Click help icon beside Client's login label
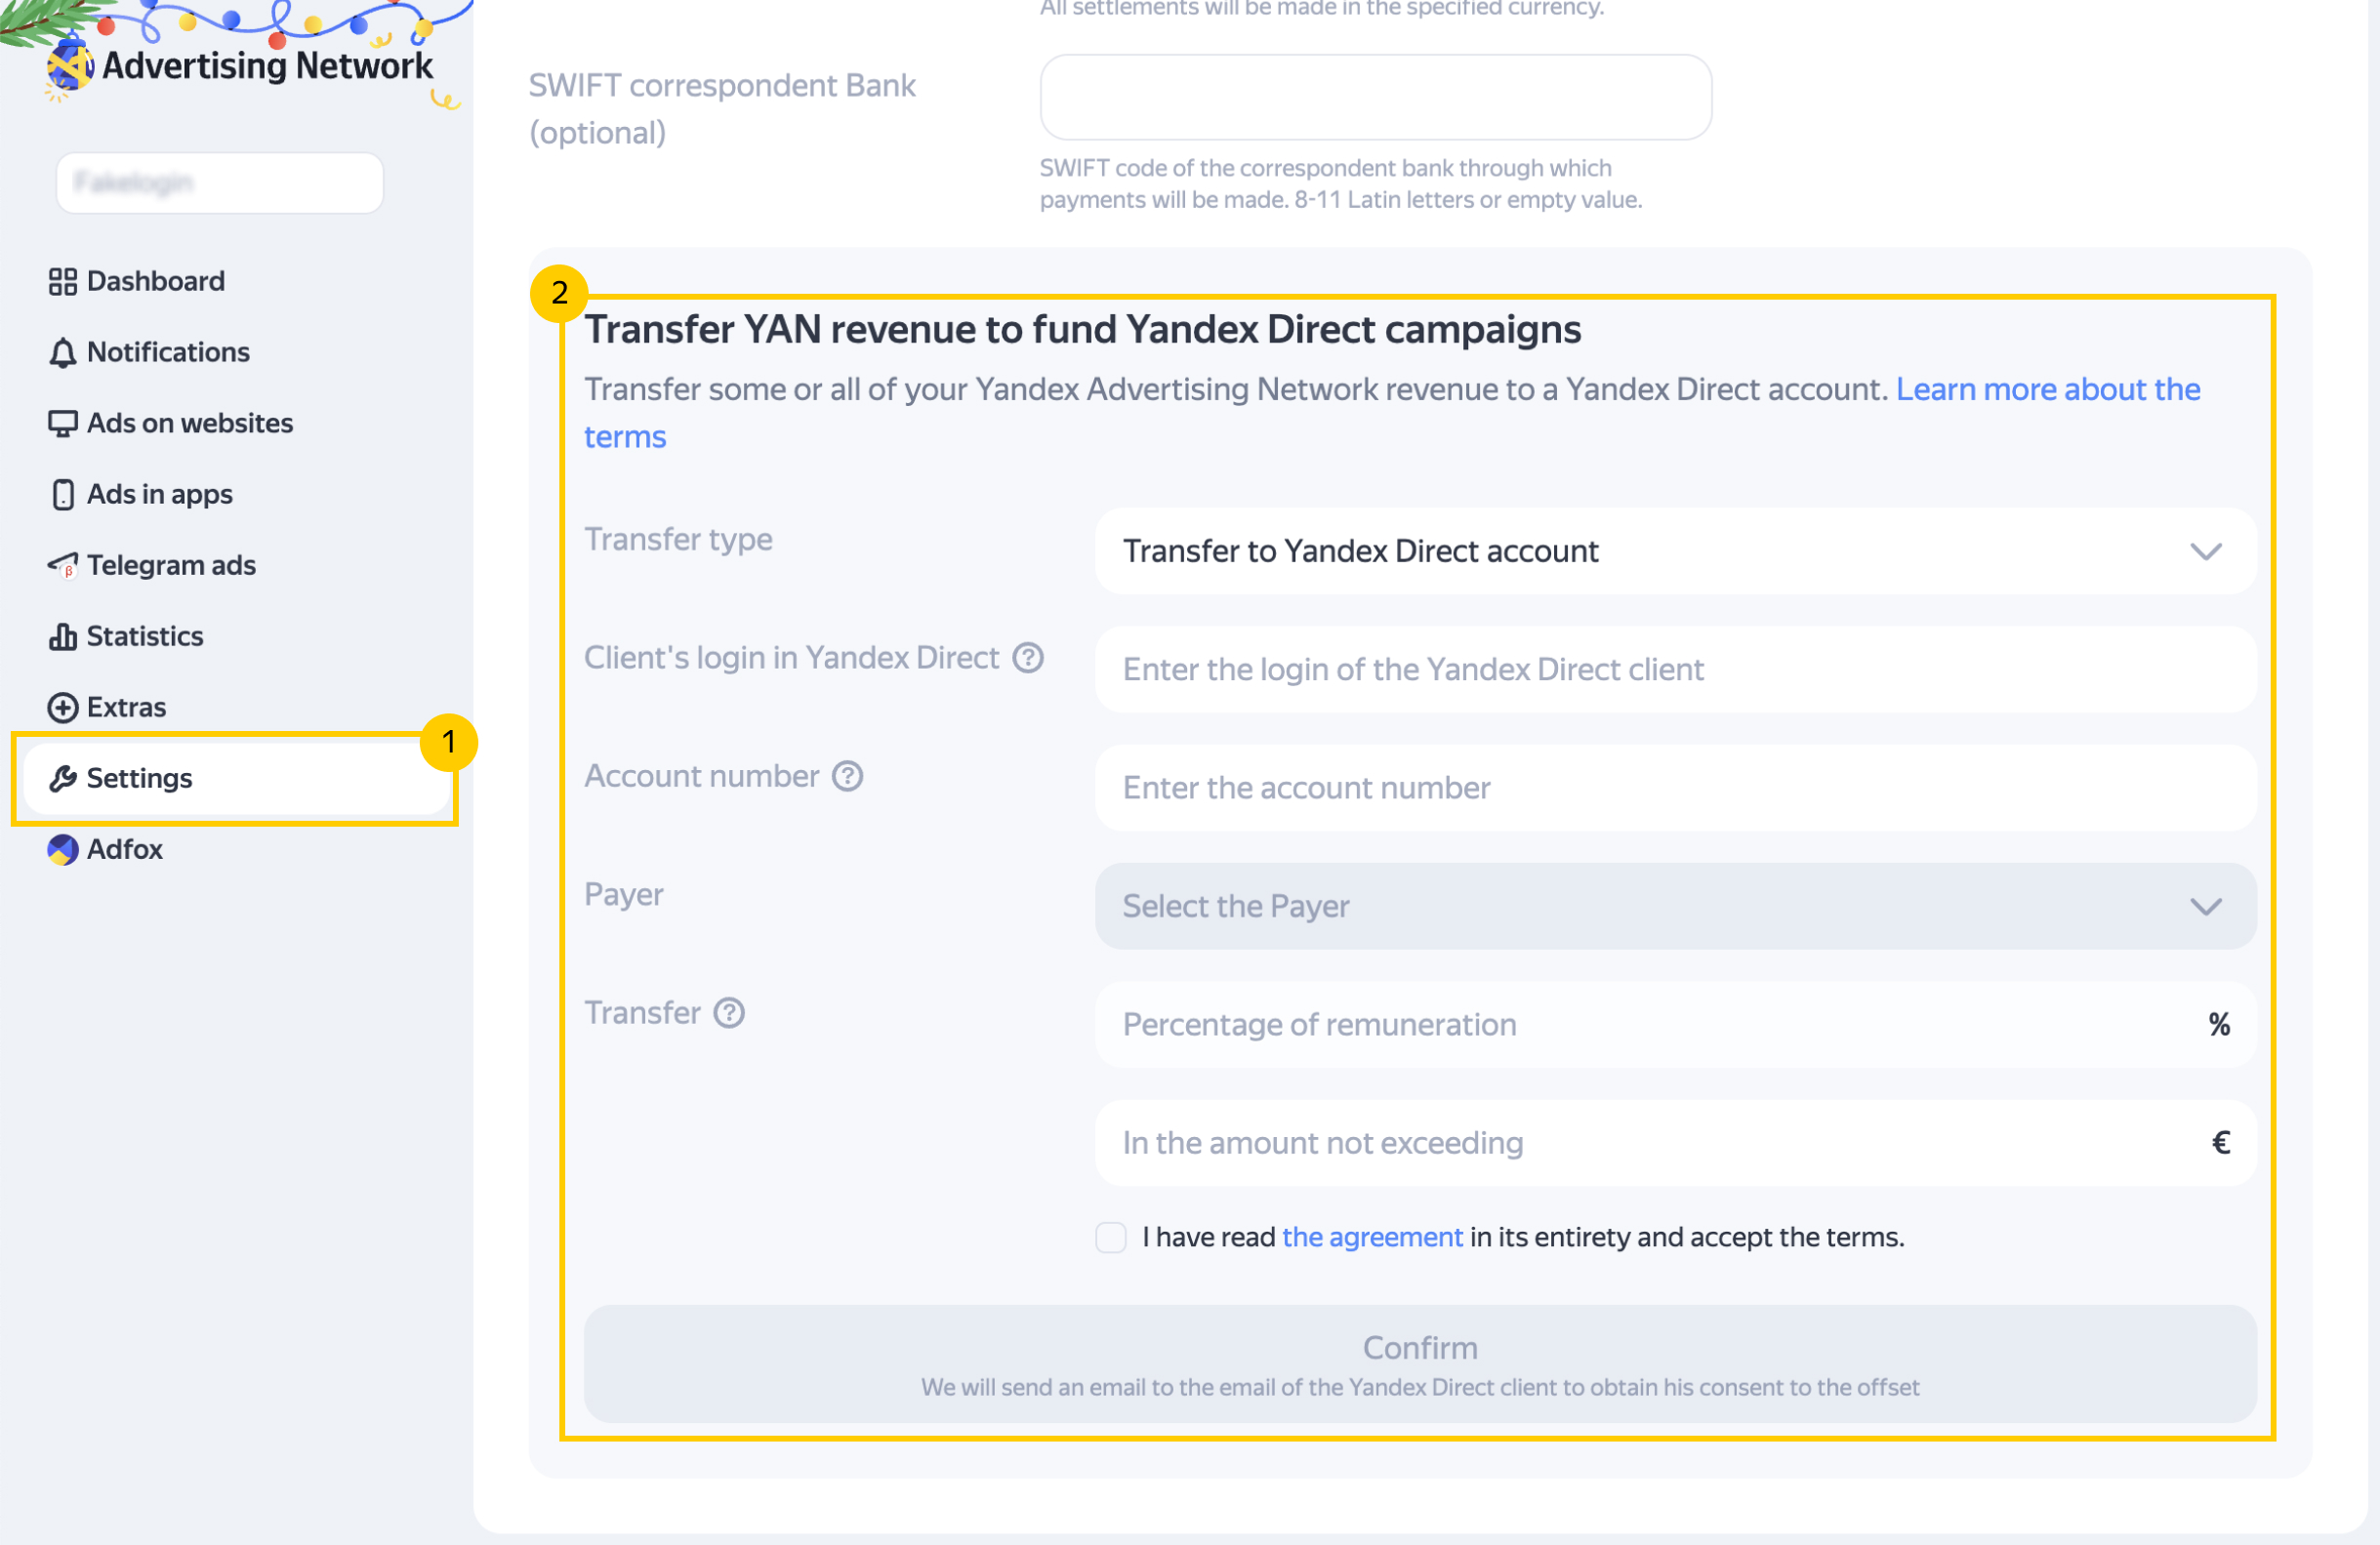 (1028, 658)
